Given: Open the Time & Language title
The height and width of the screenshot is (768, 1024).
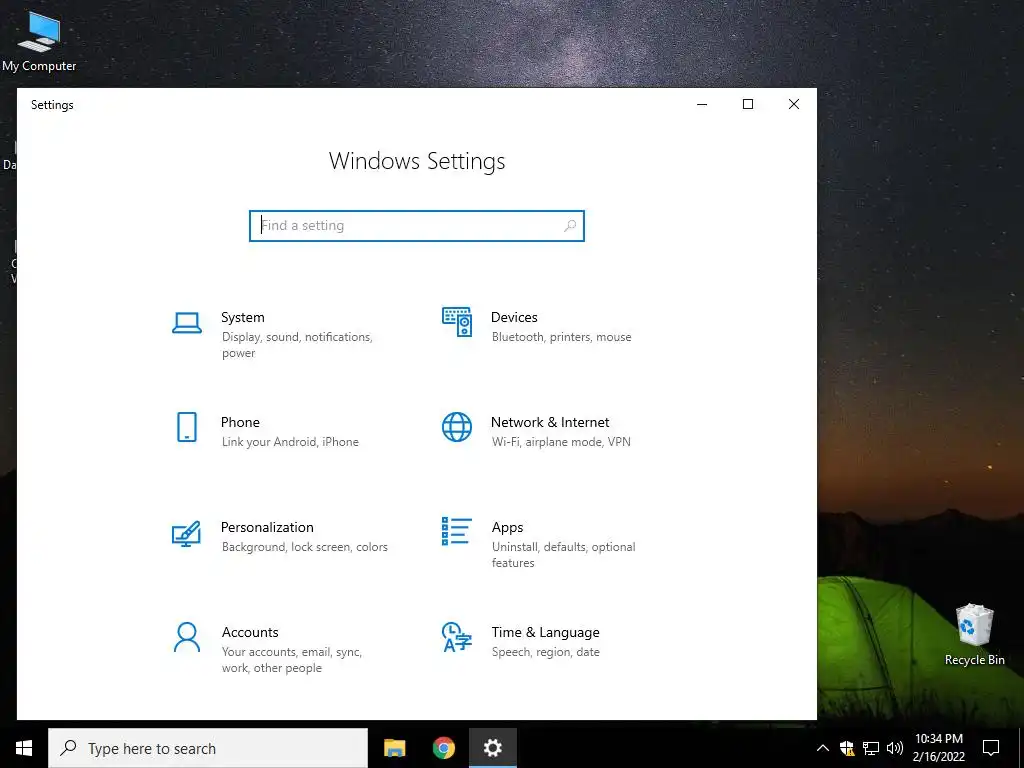Looking at the screenshot, I should pyautogui.click(x=545, y=632).
